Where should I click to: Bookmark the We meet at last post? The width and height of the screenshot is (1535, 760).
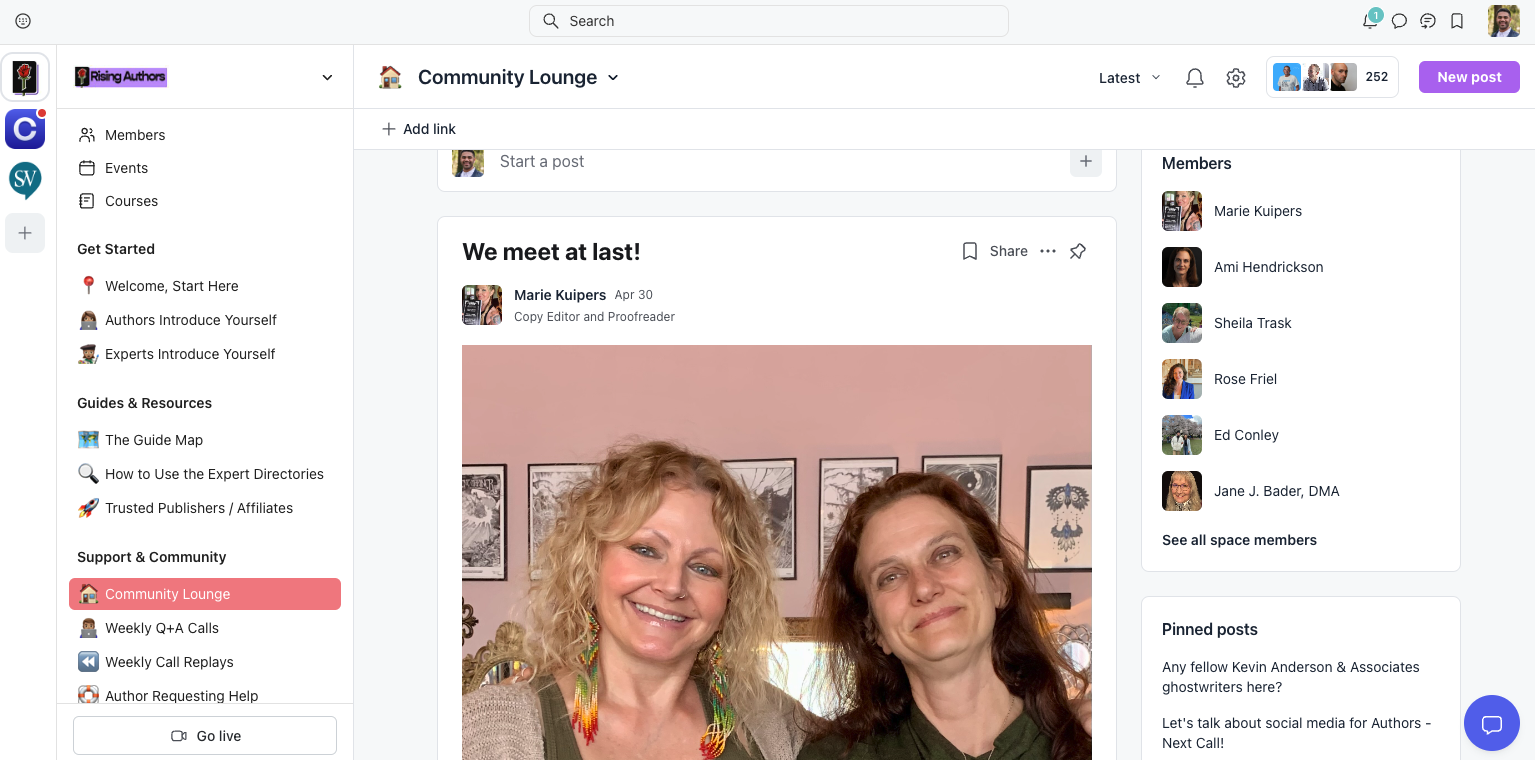969,251
